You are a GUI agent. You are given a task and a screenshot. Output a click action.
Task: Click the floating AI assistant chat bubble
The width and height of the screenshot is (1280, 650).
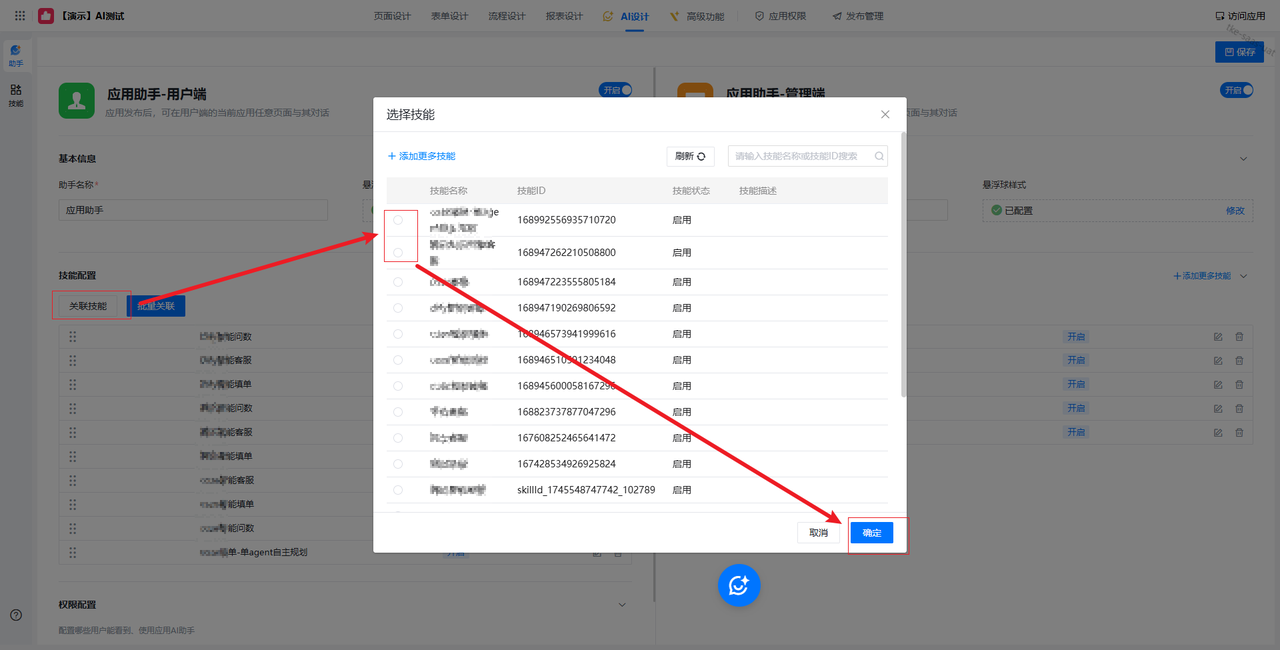tap(739, 586)
